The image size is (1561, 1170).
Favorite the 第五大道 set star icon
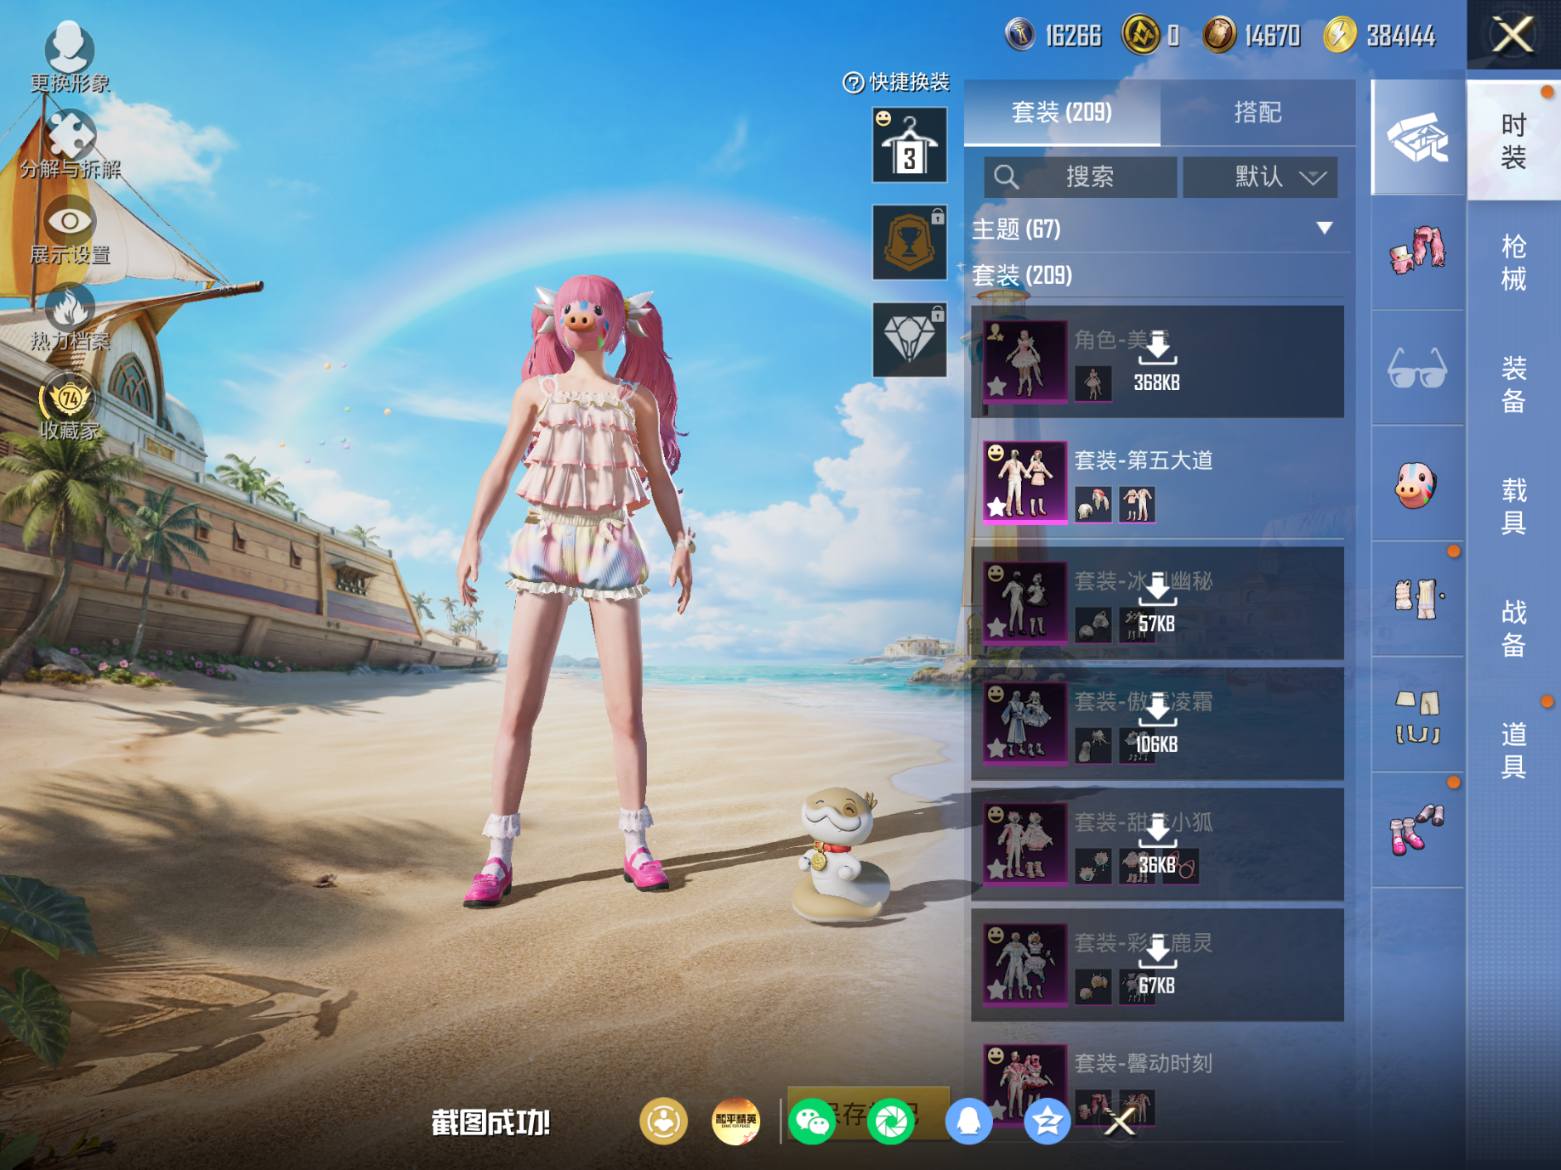click(x=996, y=508)
